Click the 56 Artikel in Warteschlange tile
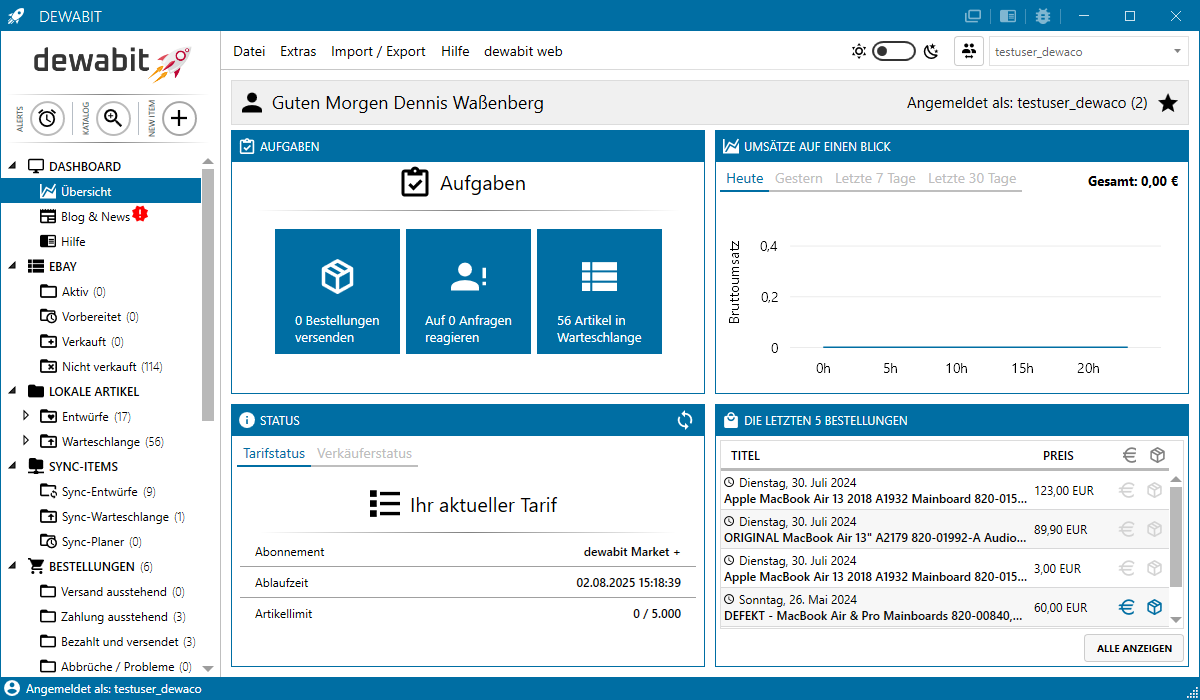 (x=599, y=291)
